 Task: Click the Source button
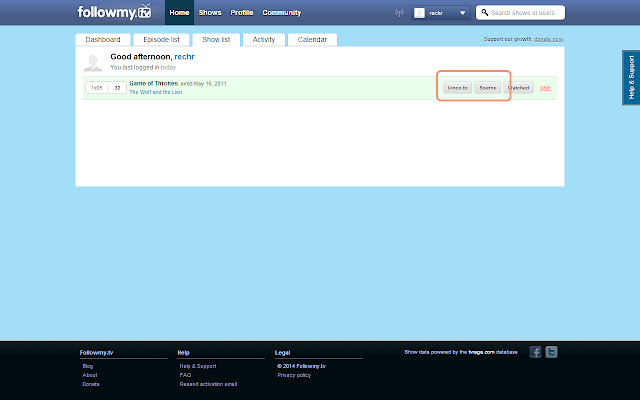488,88
